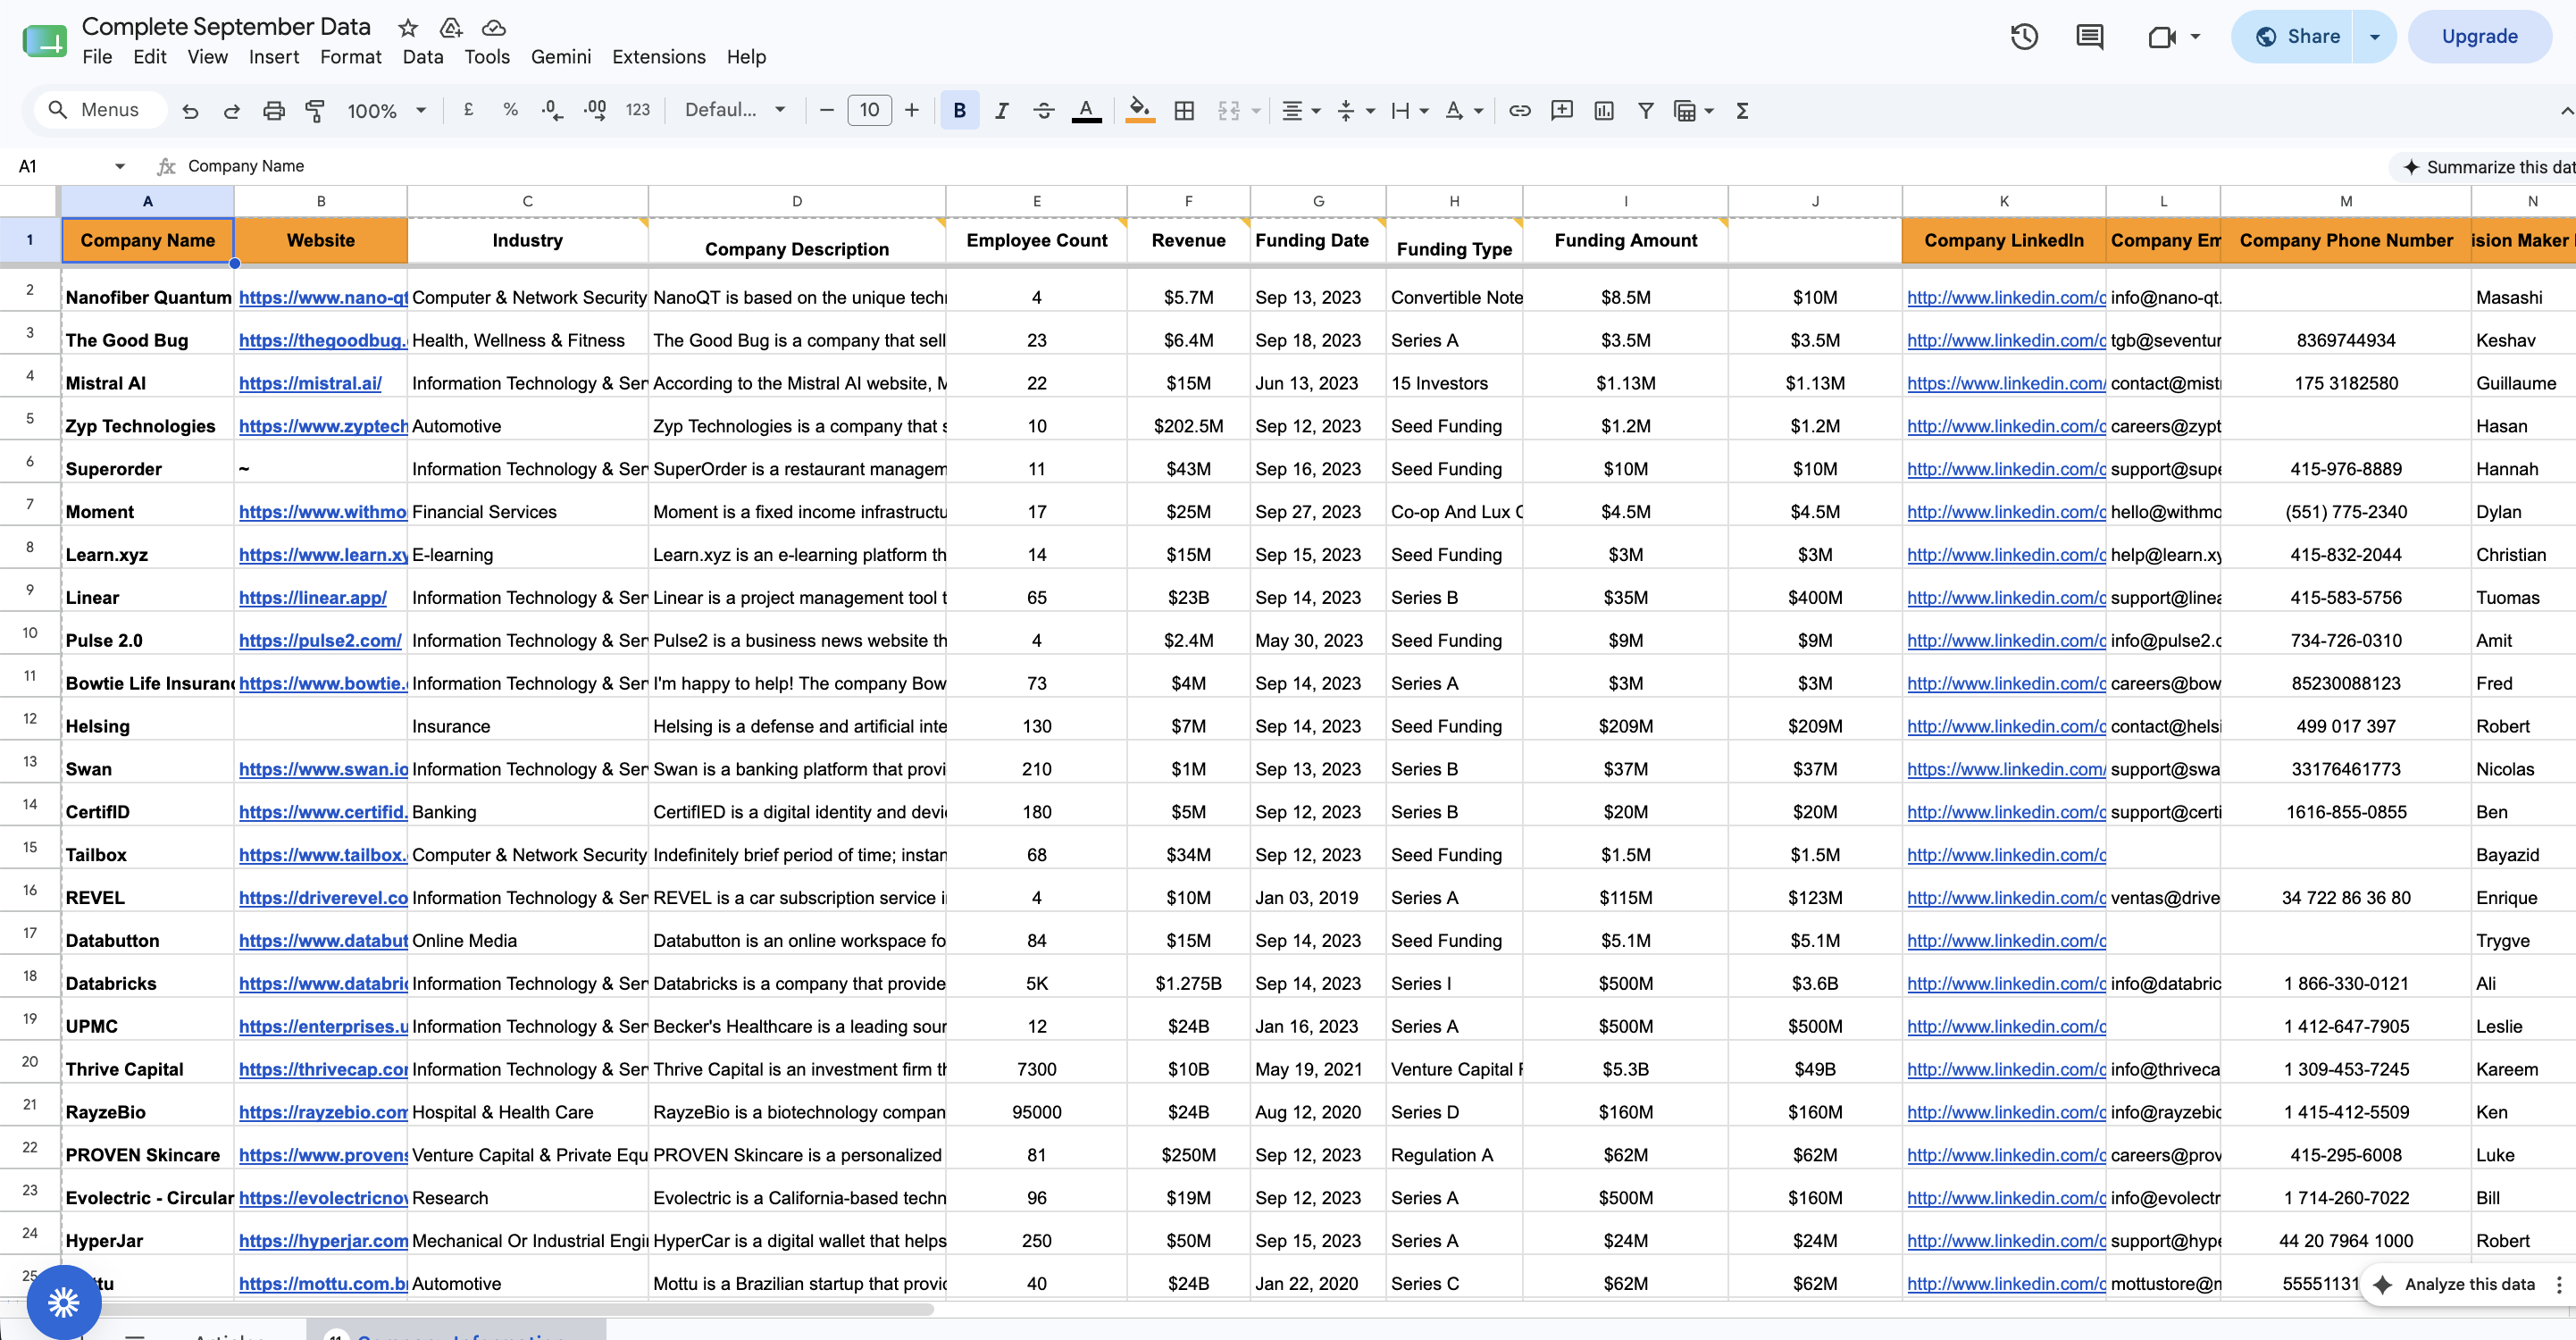Select the Funding Type header cell

(1453, 241)
